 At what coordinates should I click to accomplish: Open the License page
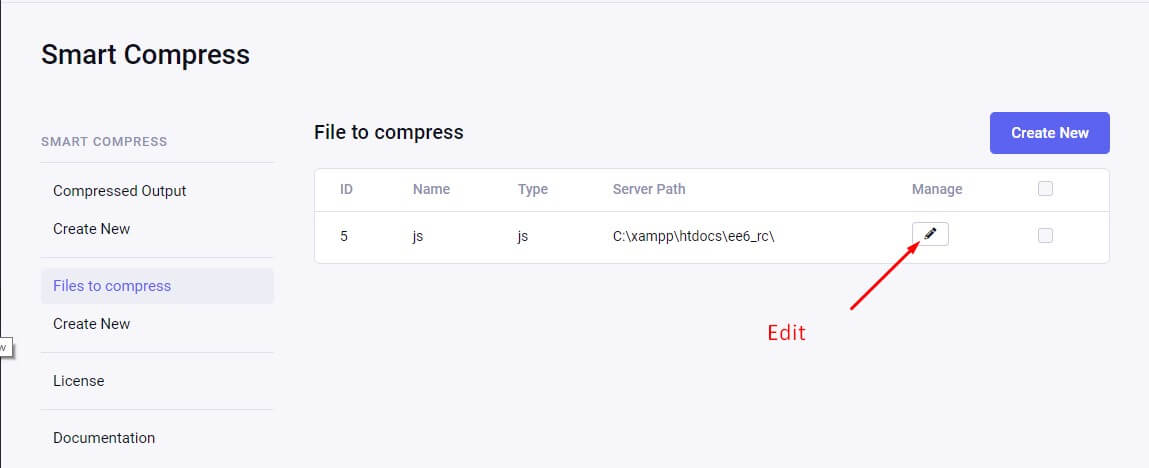click(x=79, y=381)
